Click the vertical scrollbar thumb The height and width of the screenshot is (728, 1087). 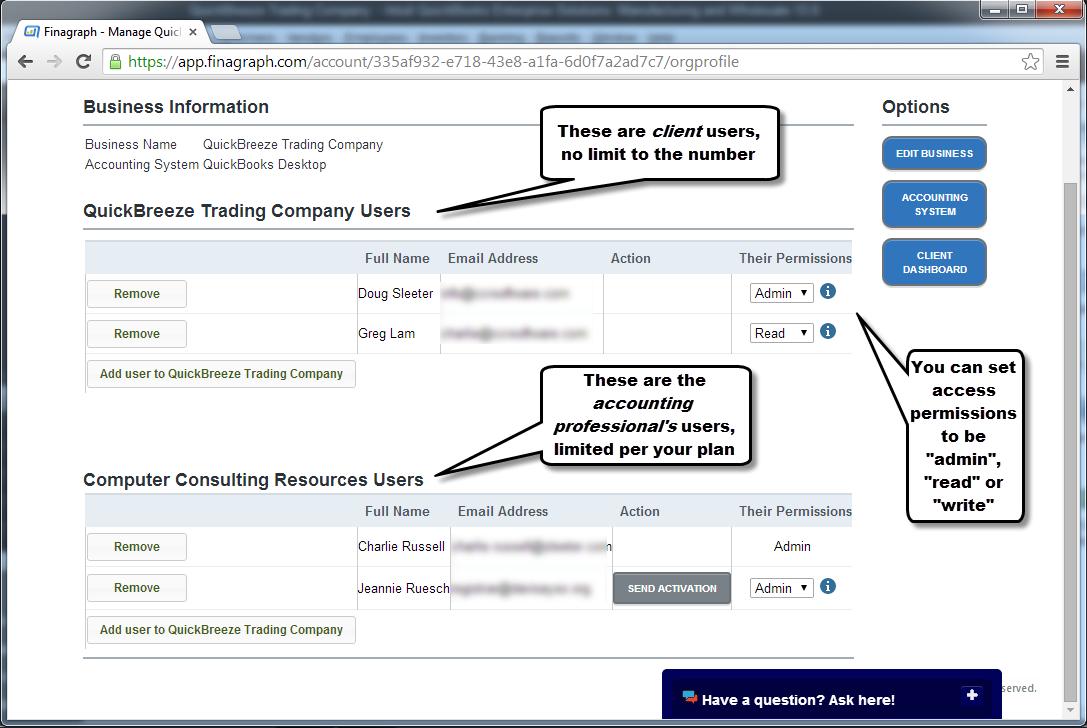(1070, 442)
